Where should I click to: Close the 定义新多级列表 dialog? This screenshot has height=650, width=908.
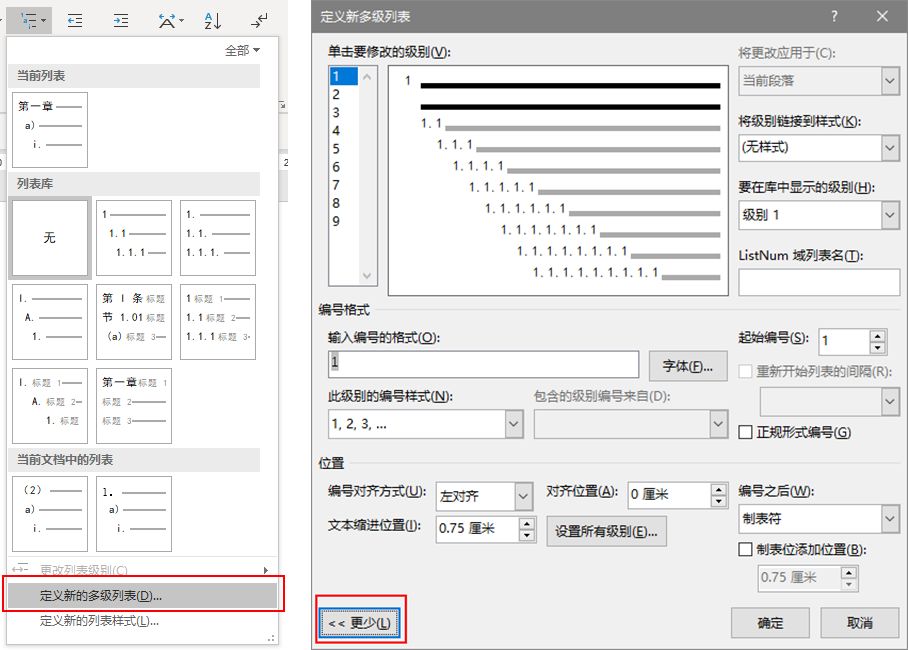tap(882, 16)
